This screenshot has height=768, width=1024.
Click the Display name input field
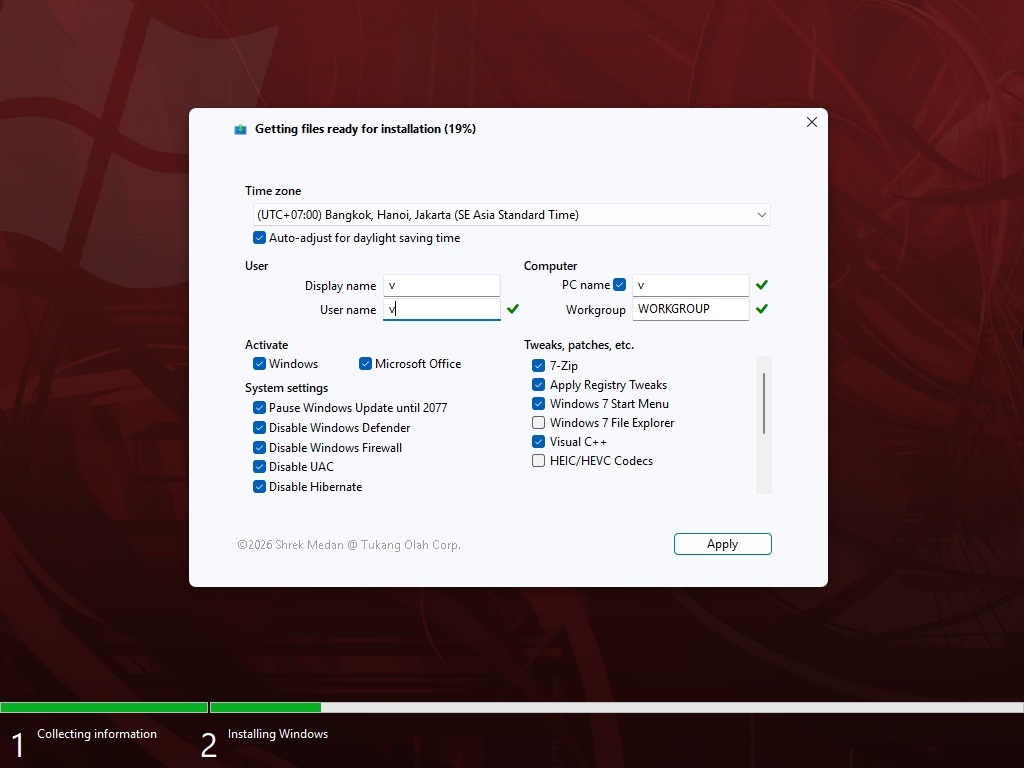(x=441, y=285)
